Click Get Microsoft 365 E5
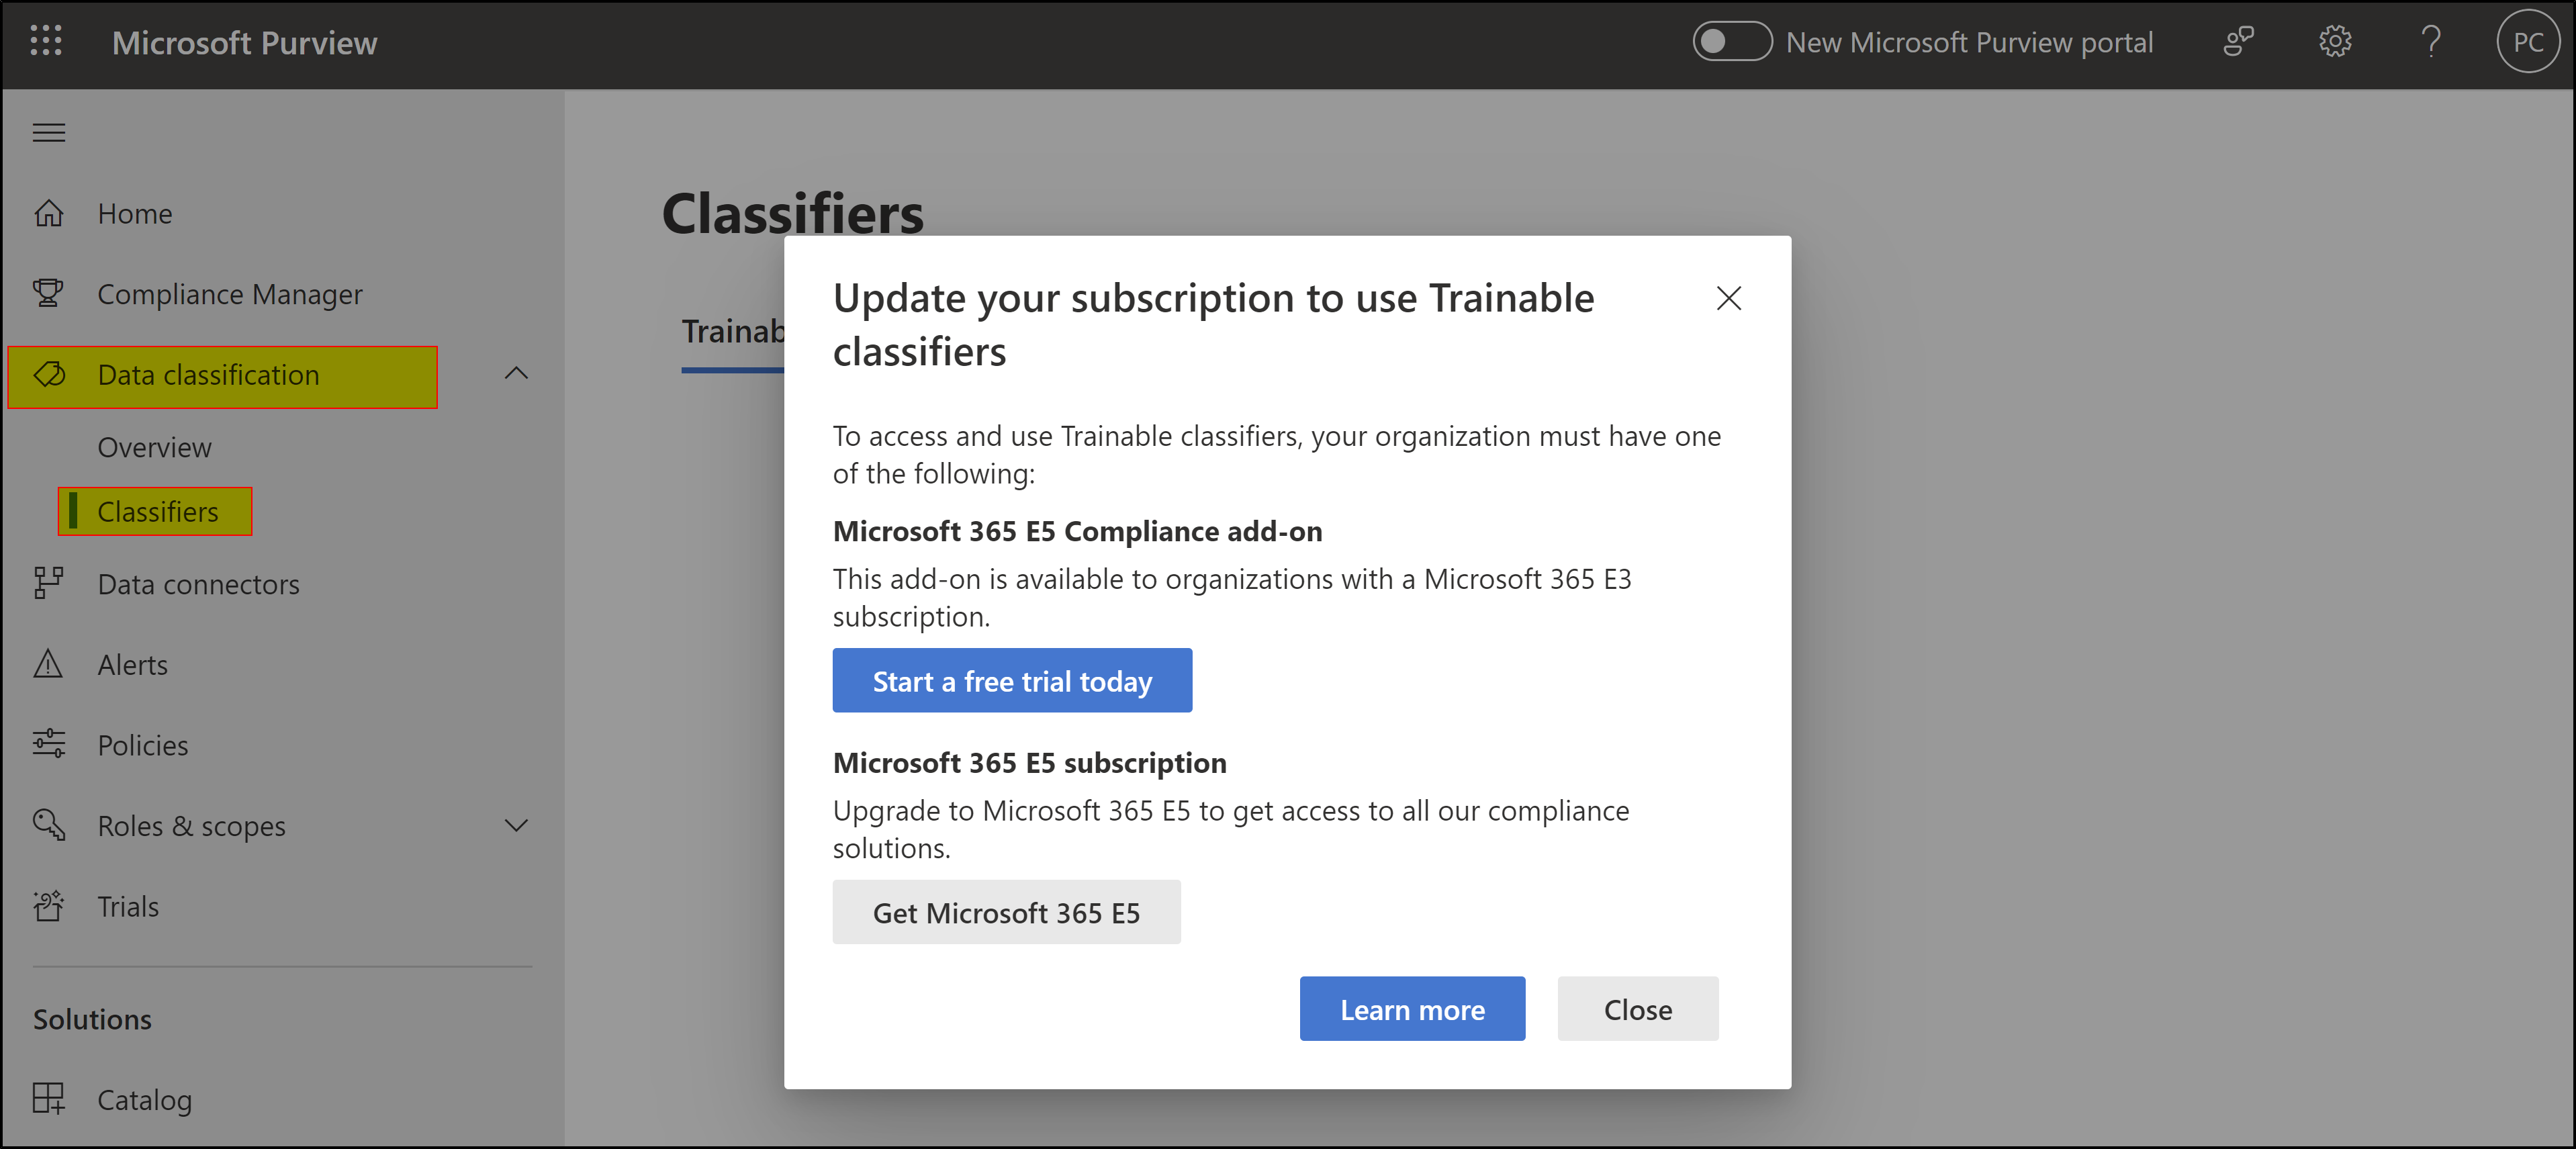Screen dimensions: 2576x1149 pos(1006,912)
